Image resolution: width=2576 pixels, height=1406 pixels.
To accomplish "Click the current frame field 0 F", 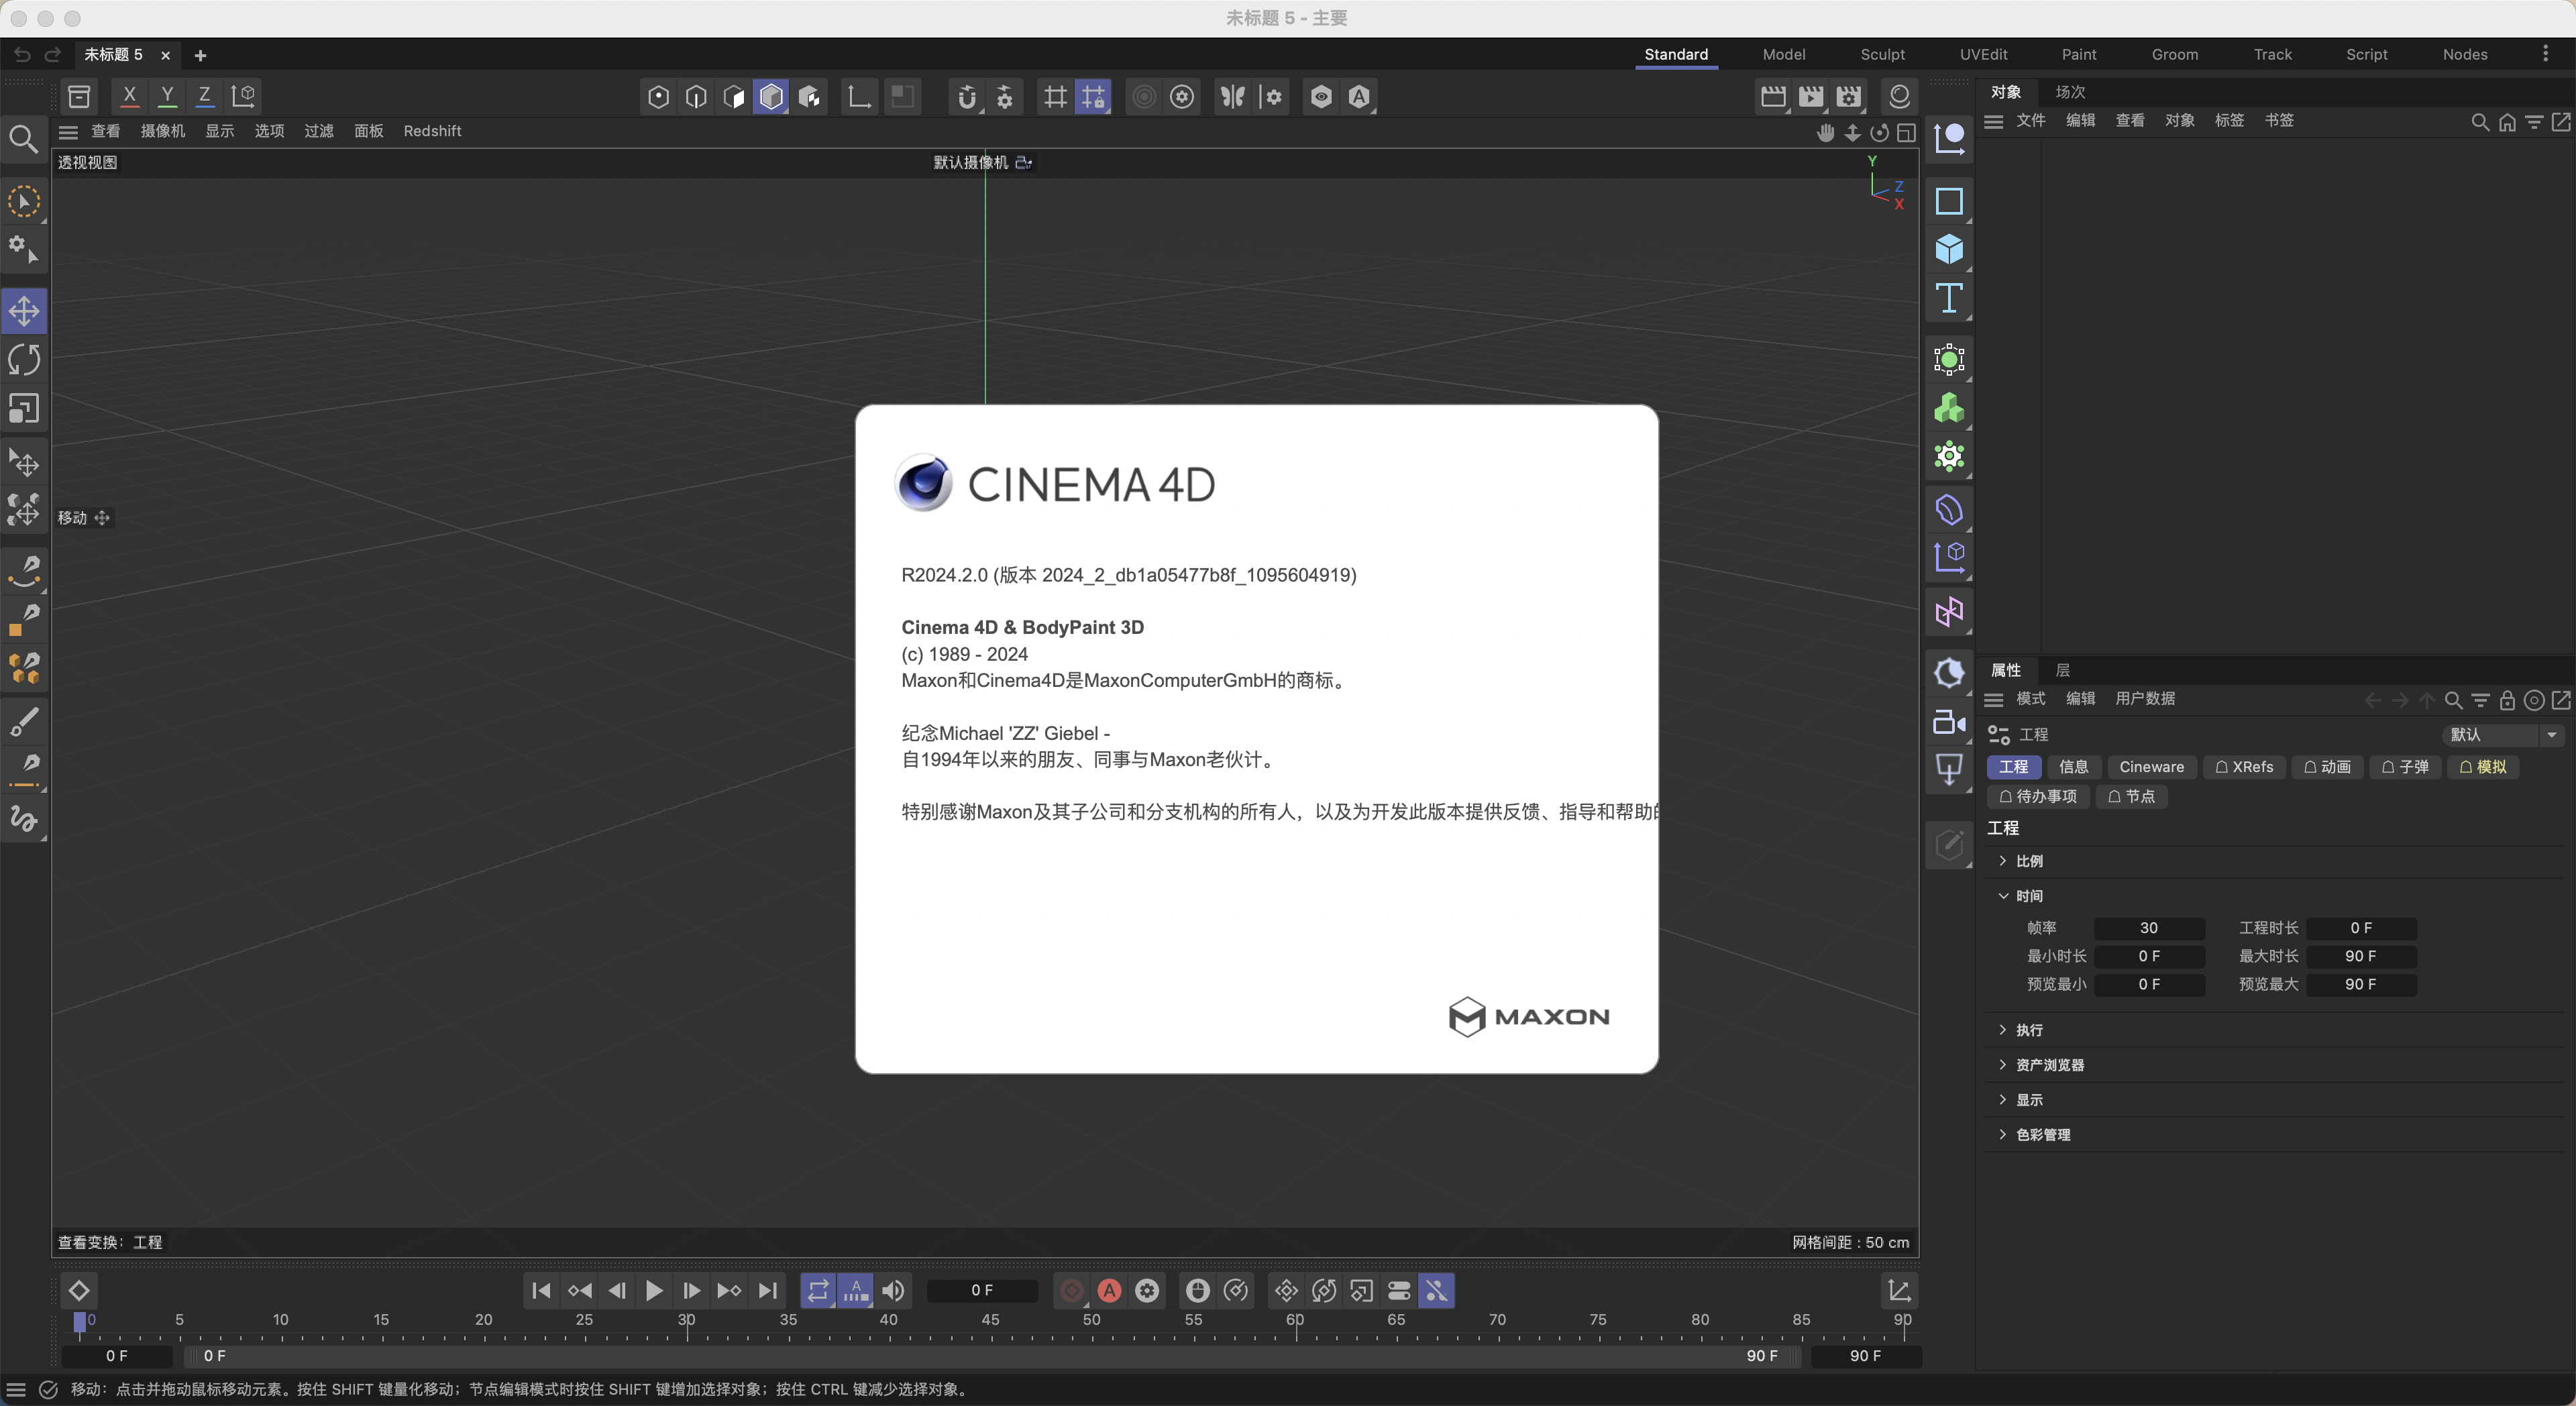I will click(x=981, y=1291).
